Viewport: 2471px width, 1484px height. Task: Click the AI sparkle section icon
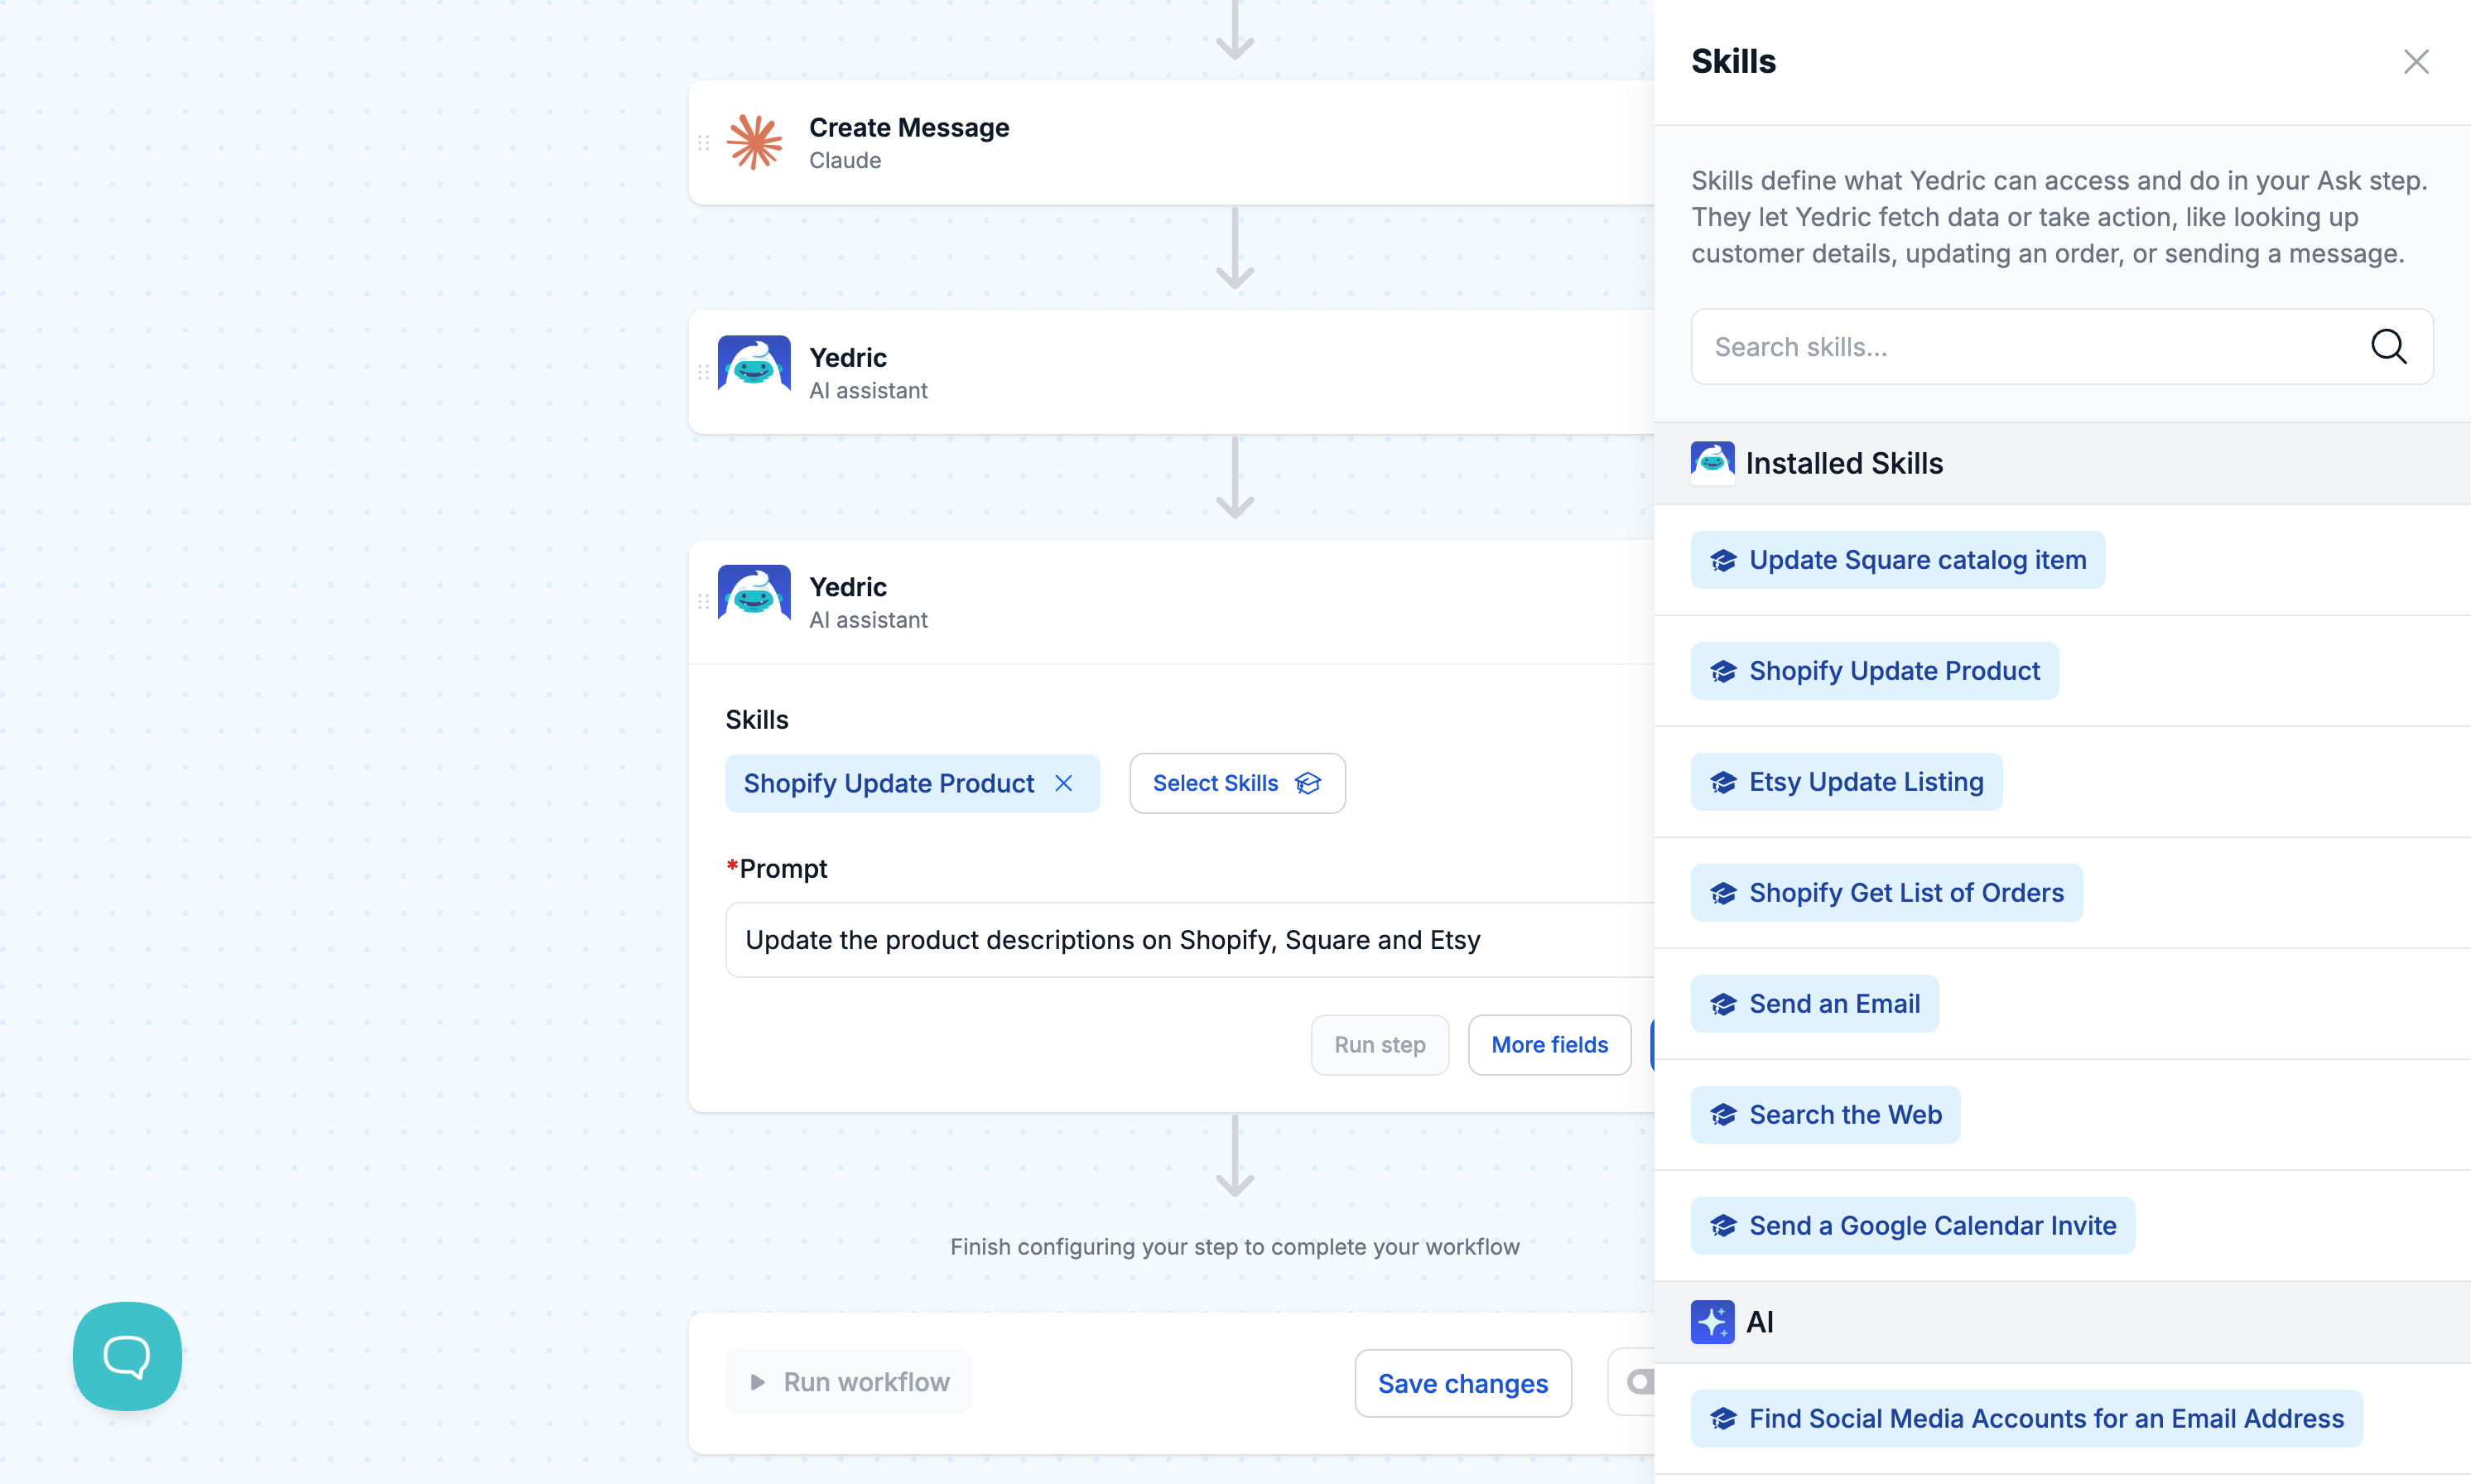(x=1712, y=1322)
